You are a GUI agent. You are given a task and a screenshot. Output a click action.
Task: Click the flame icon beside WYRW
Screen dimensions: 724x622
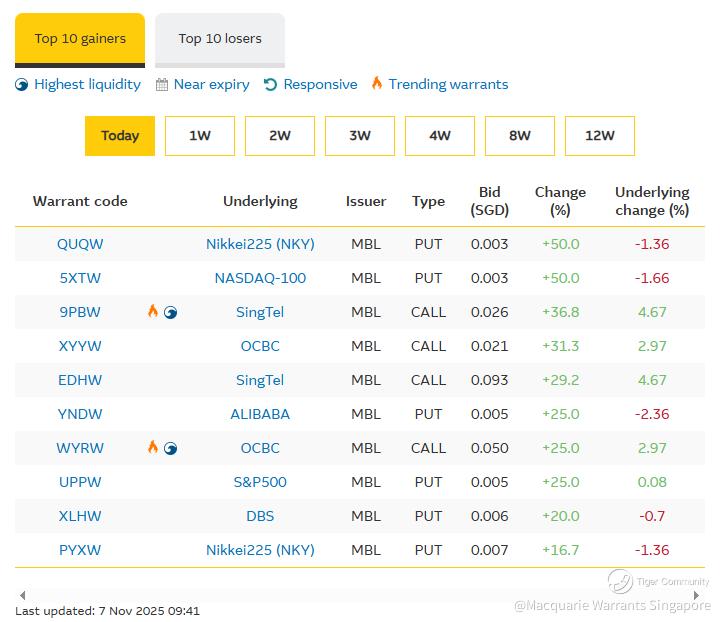coord(153,447)
